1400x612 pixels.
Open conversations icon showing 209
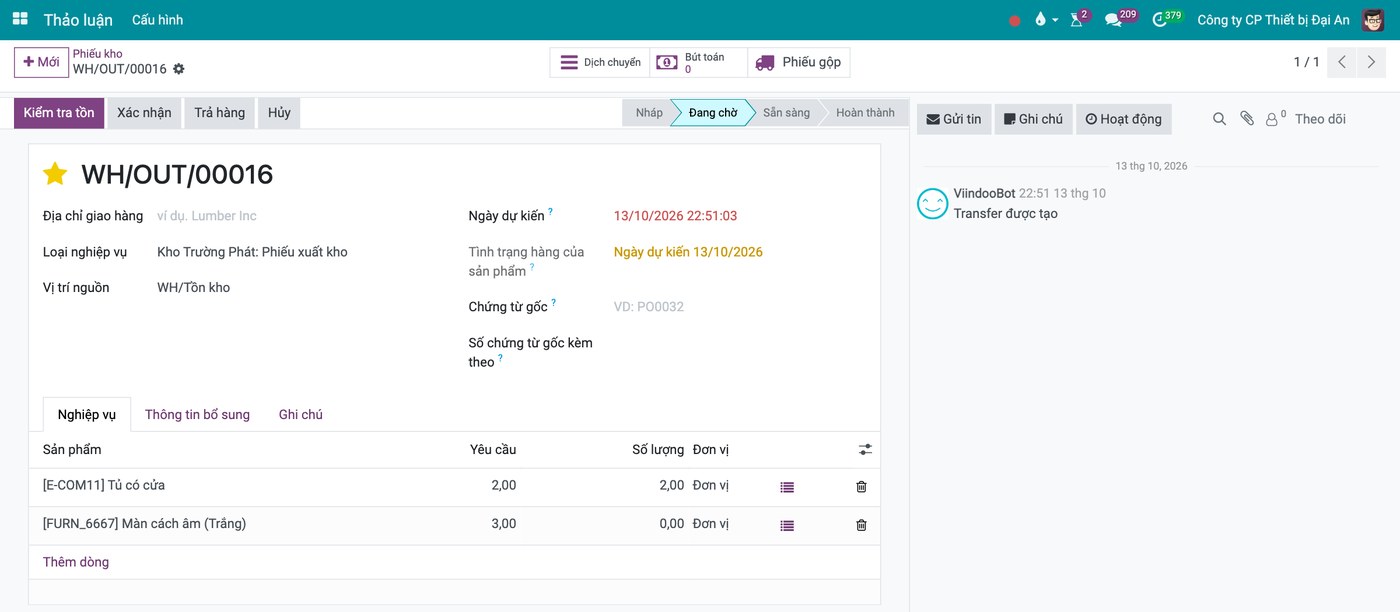point(1119,19)
